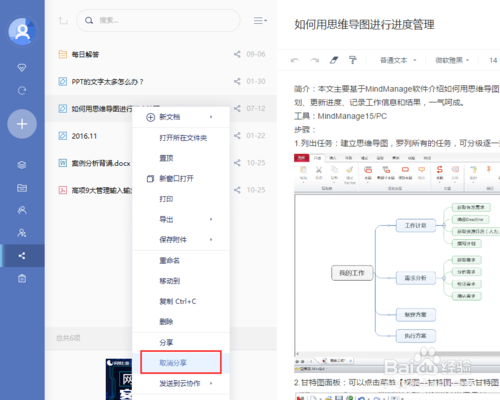Click the 总共6项 status text
This screenshot has width=500, height=400.
click(68, 338)
